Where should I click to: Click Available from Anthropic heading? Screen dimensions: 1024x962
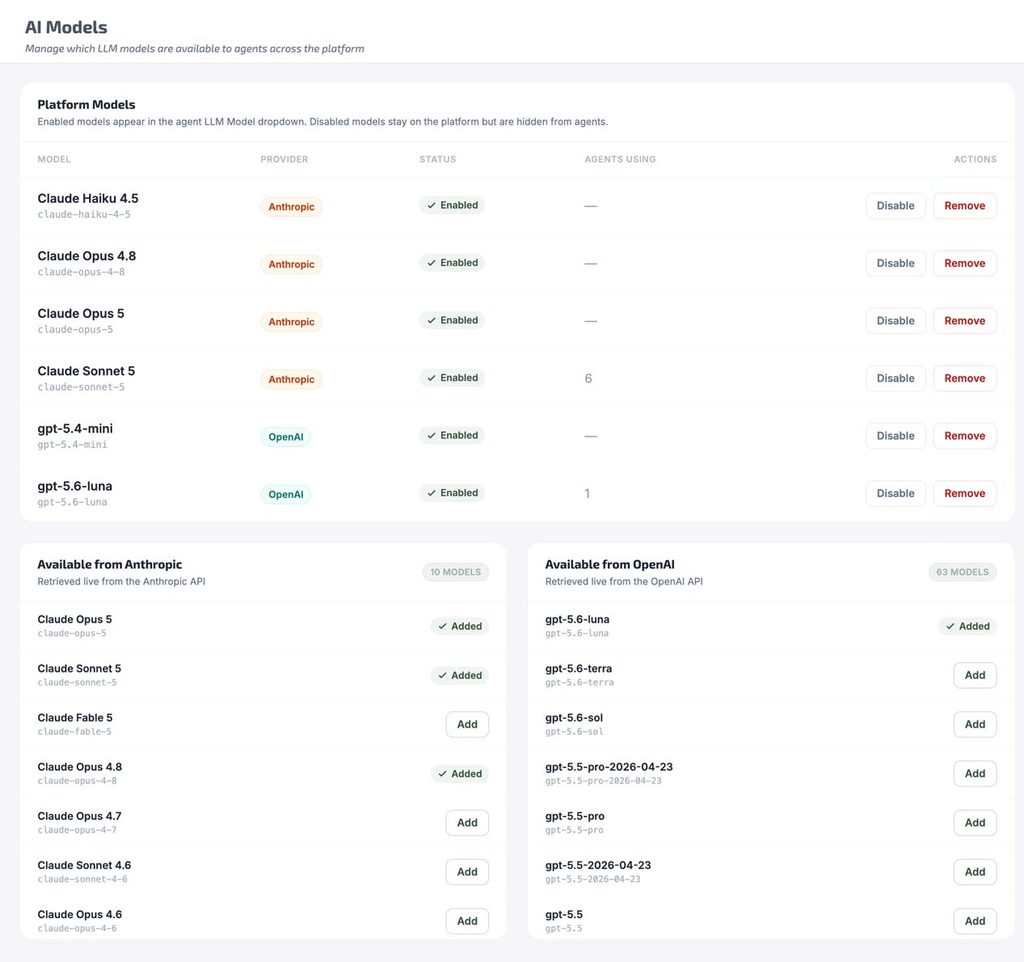(x=110, y=564)
